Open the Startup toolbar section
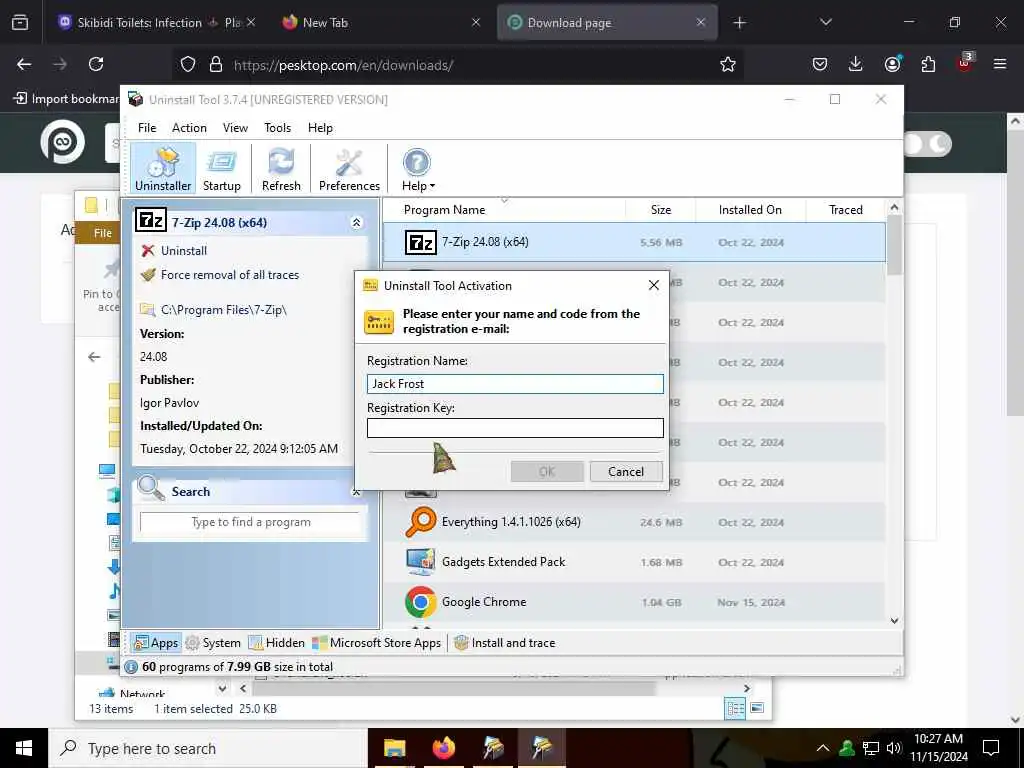 point(221,168)
